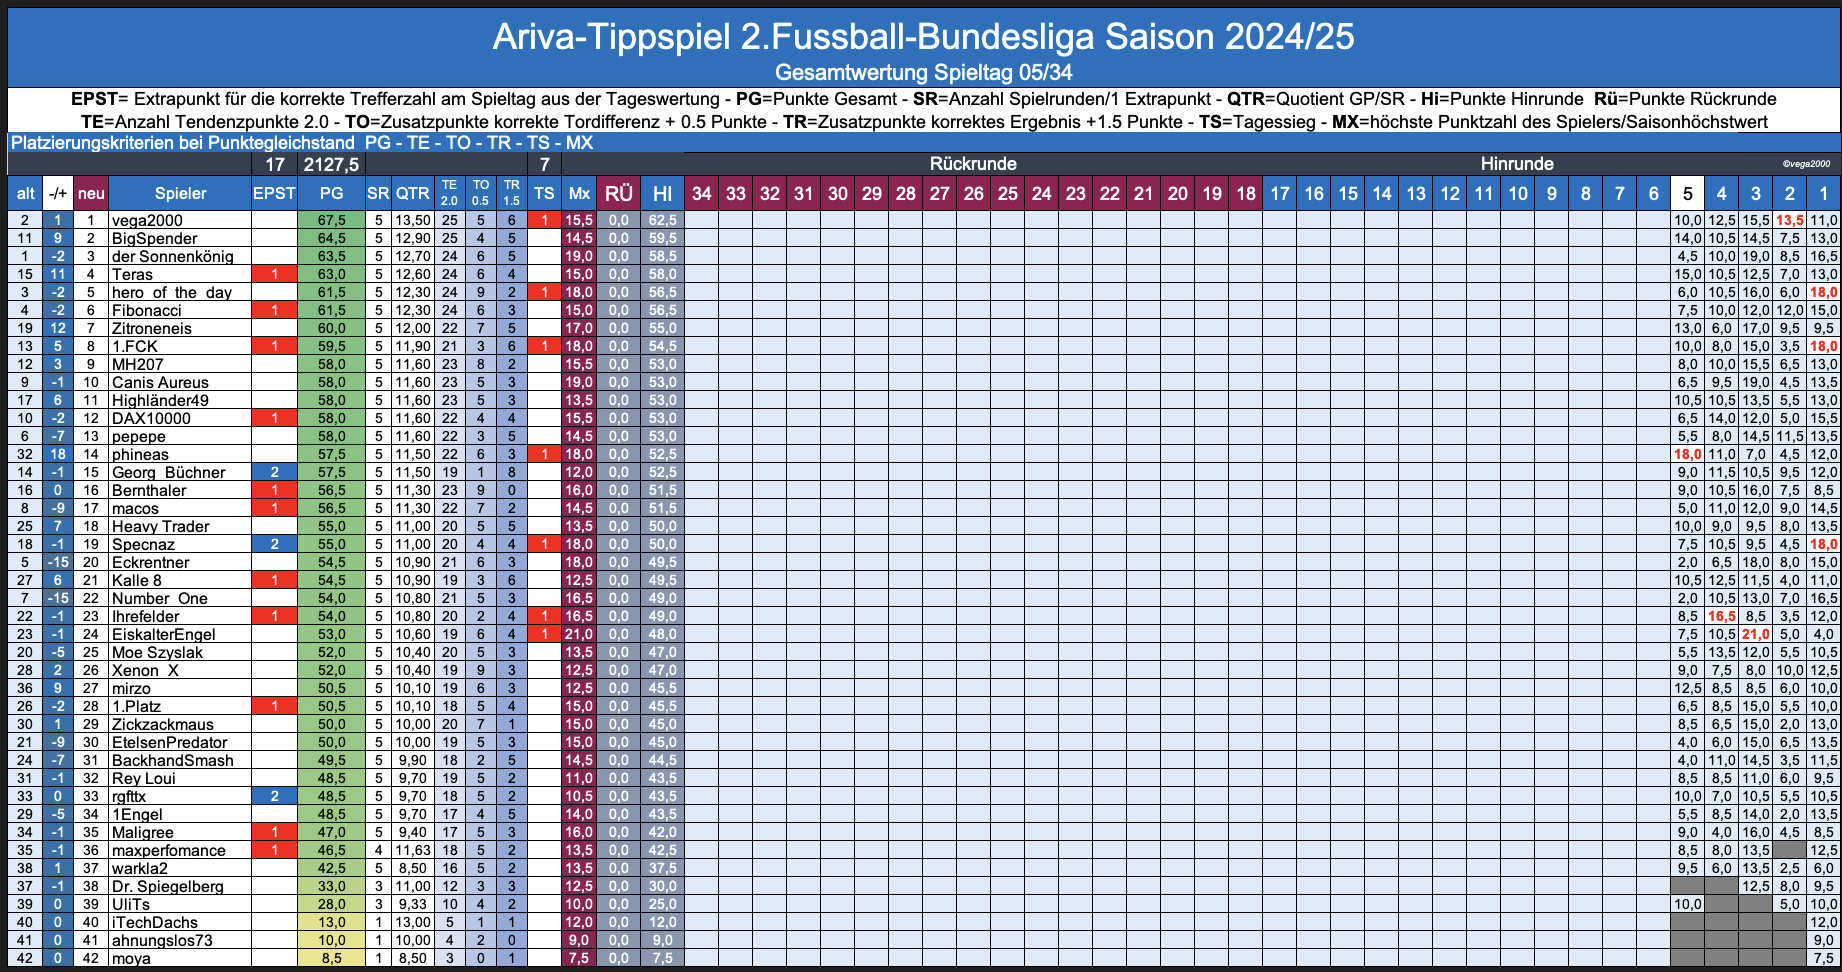Select the subtitle 'Gesamtwertung Spieltag 05/34'
The width and height of the screenshot is (1842, 972).
pos(923,73)
